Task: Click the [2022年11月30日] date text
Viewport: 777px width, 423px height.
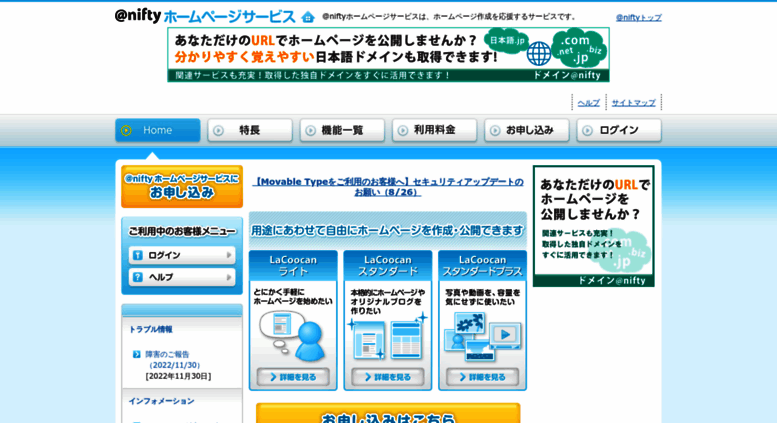Action: pyautogui.click(x=178, y=376)
